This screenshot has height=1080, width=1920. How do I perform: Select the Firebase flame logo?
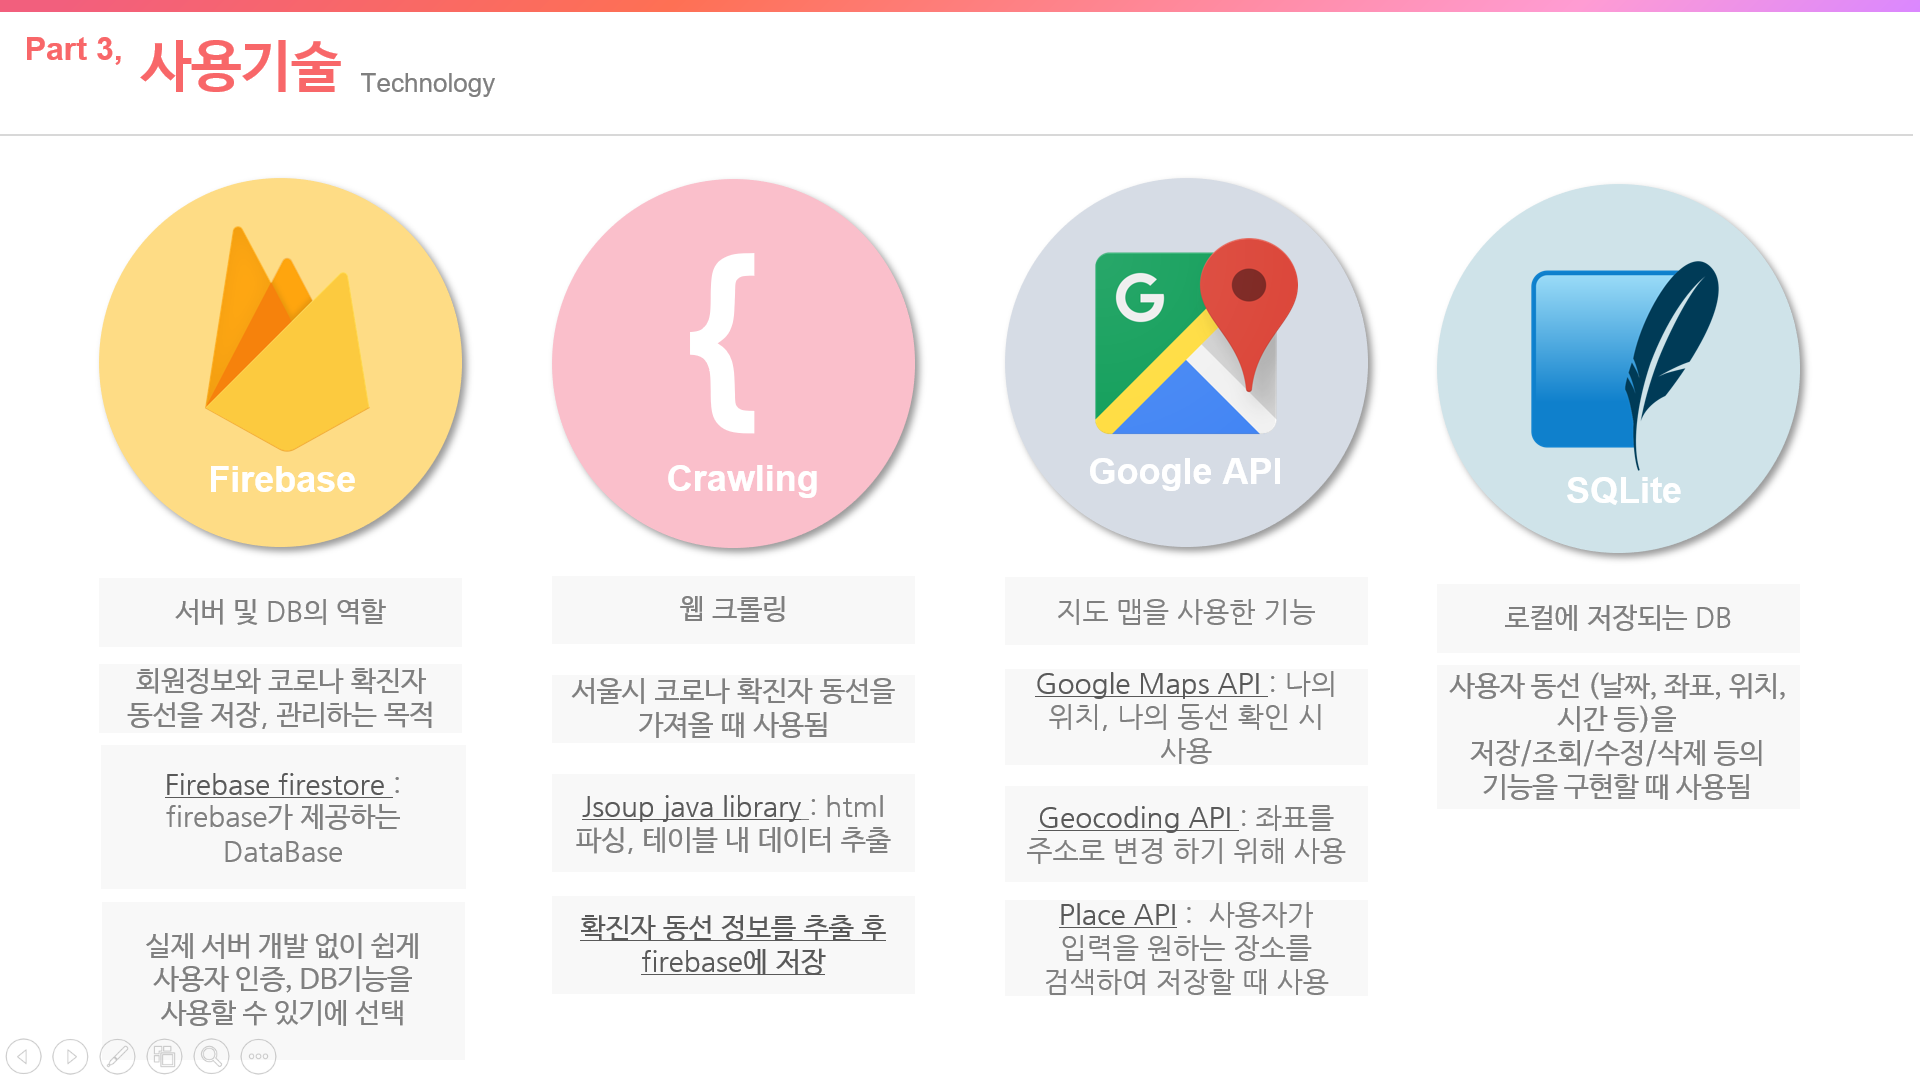tap(286, 338)
